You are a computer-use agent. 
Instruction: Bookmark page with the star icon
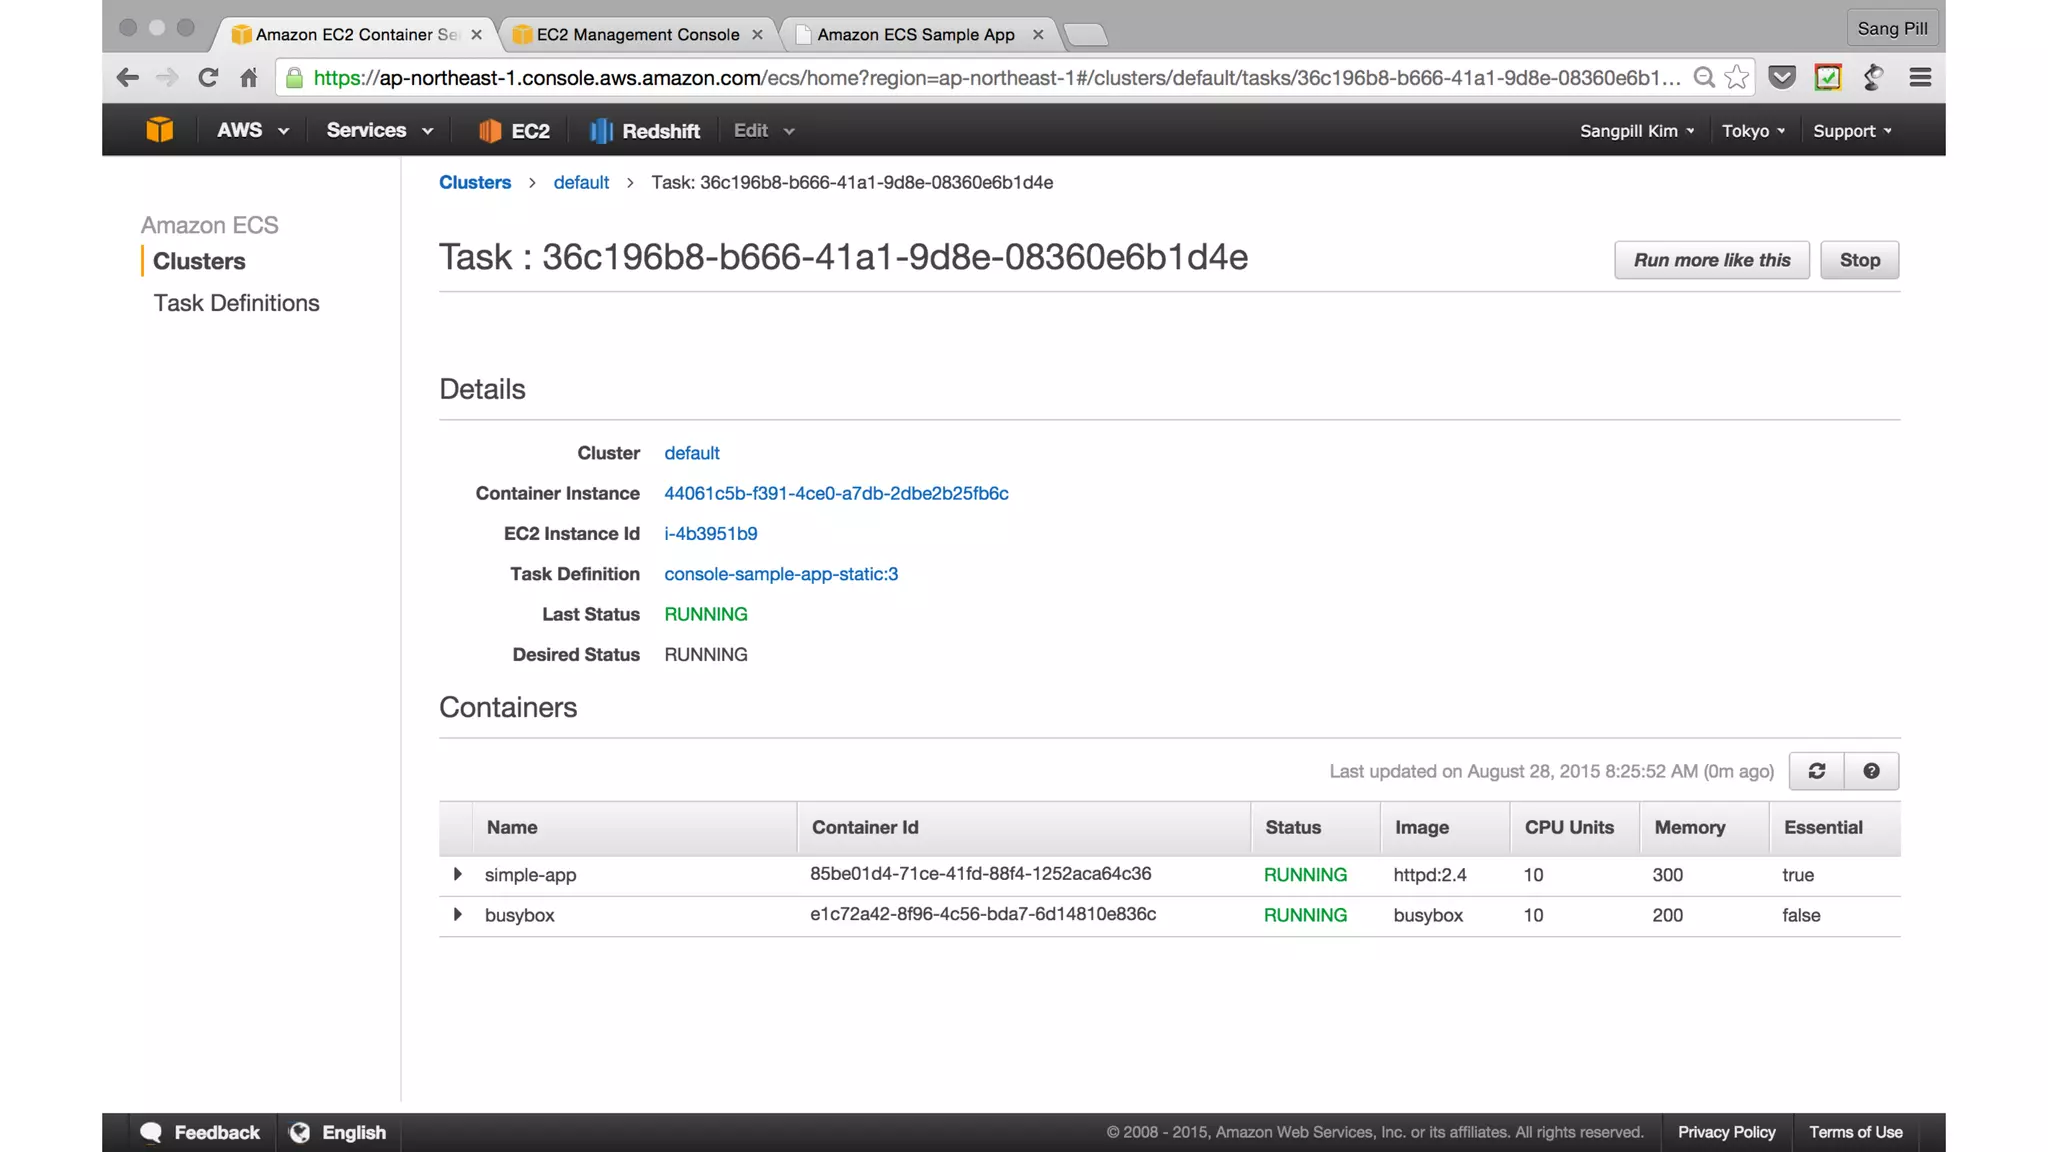pos(1737,78)
